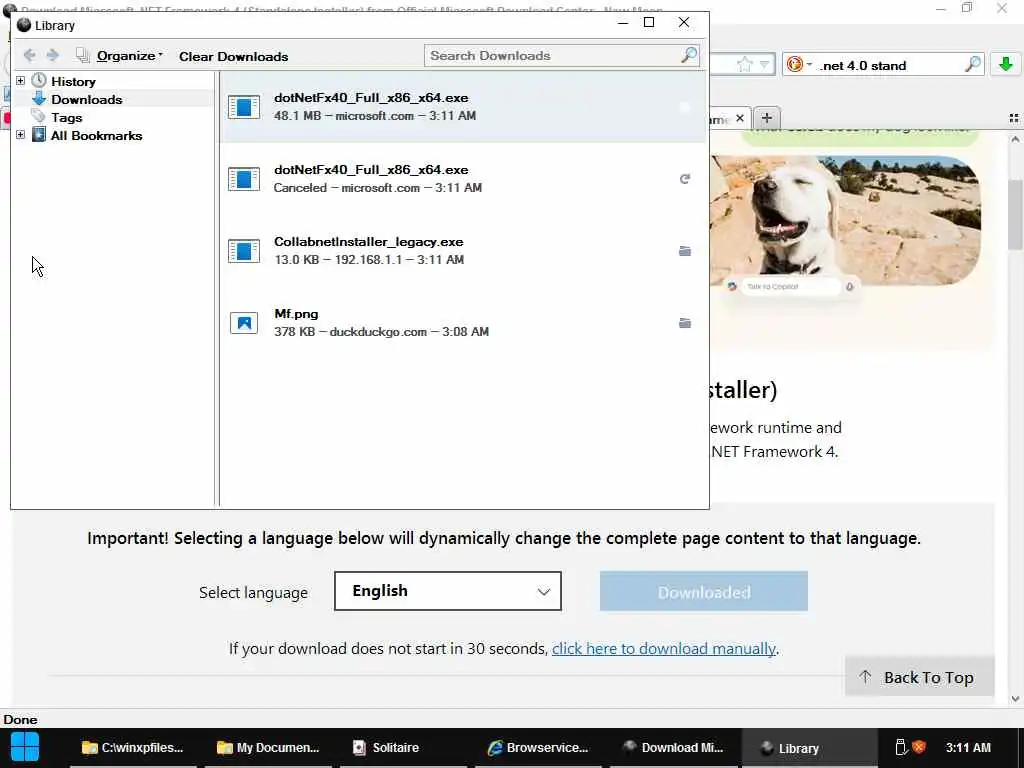Close the current browser tab

[x=739, y=118]
